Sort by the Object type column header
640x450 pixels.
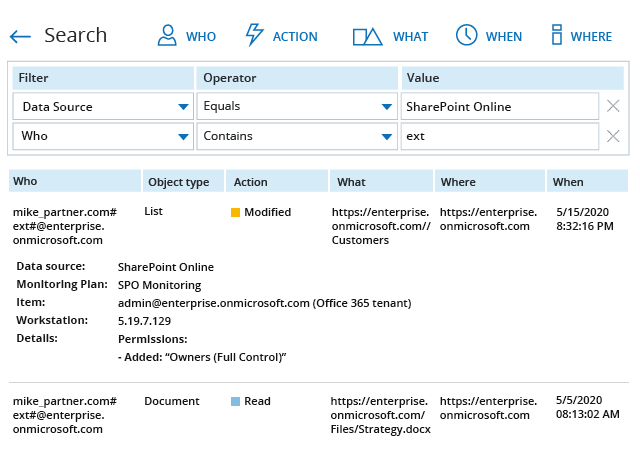coord(183,181)
